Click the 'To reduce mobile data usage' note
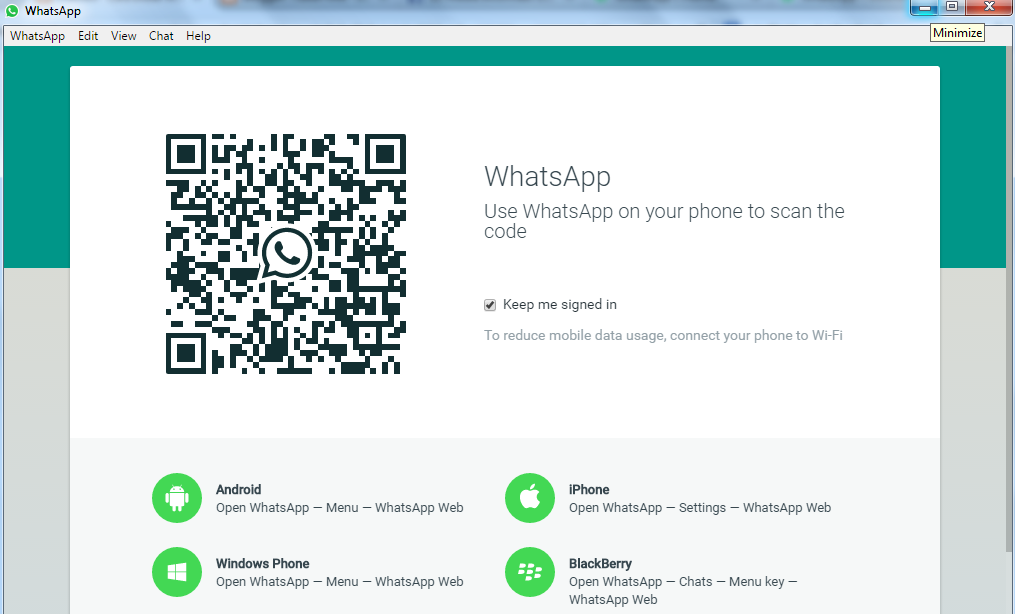Screen dimensions: 1015x614 pos(664,336)
